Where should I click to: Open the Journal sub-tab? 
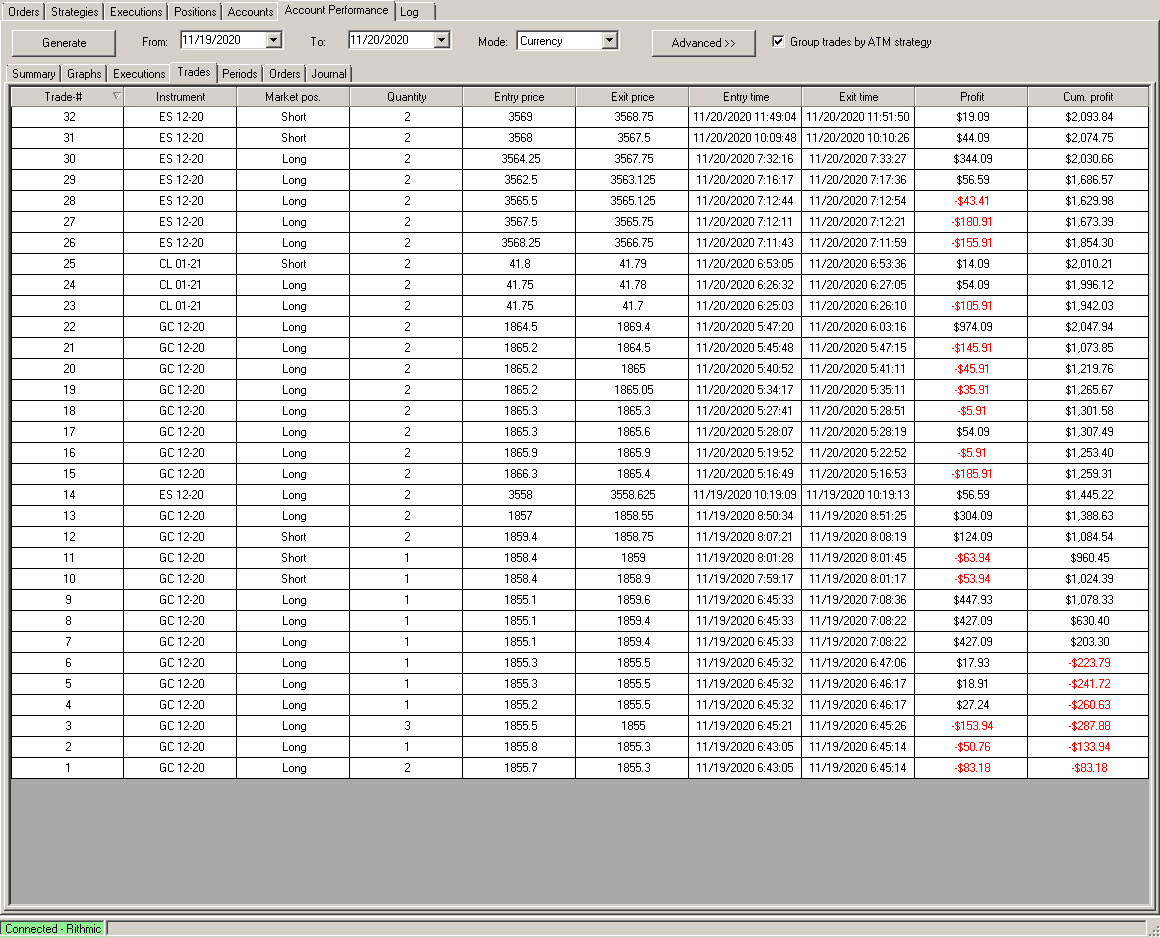click(329, 74)
